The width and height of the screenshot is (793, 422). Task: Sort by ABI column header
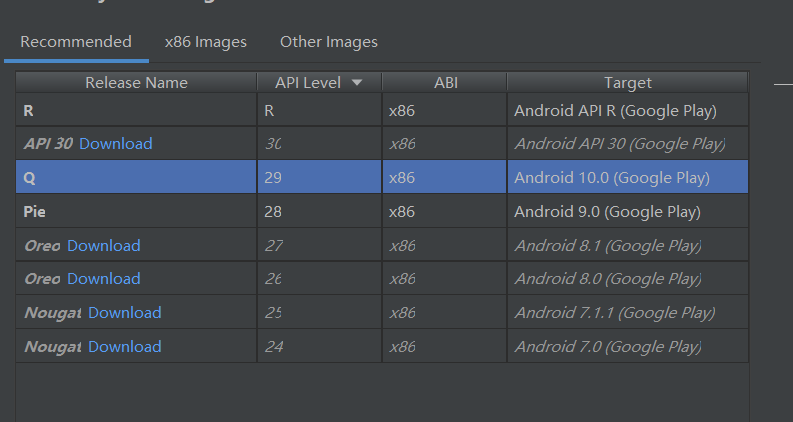click(445, 82)
